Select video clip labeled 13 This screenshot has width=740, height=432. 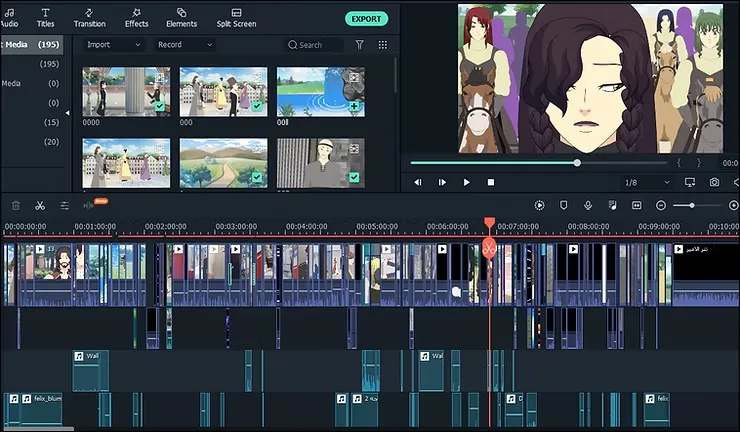click(x=52, y=274)
